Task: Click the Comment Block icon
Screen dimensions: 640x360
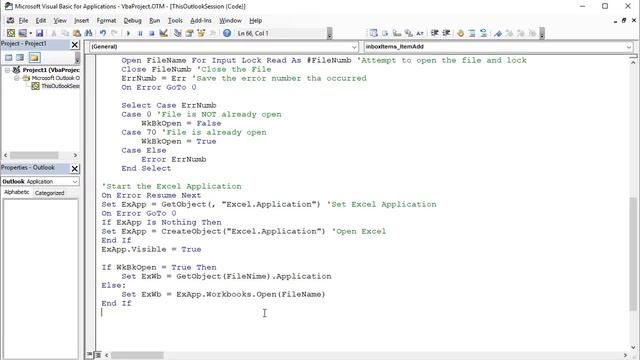Action: pyautogui.click(x=472, y=33)
